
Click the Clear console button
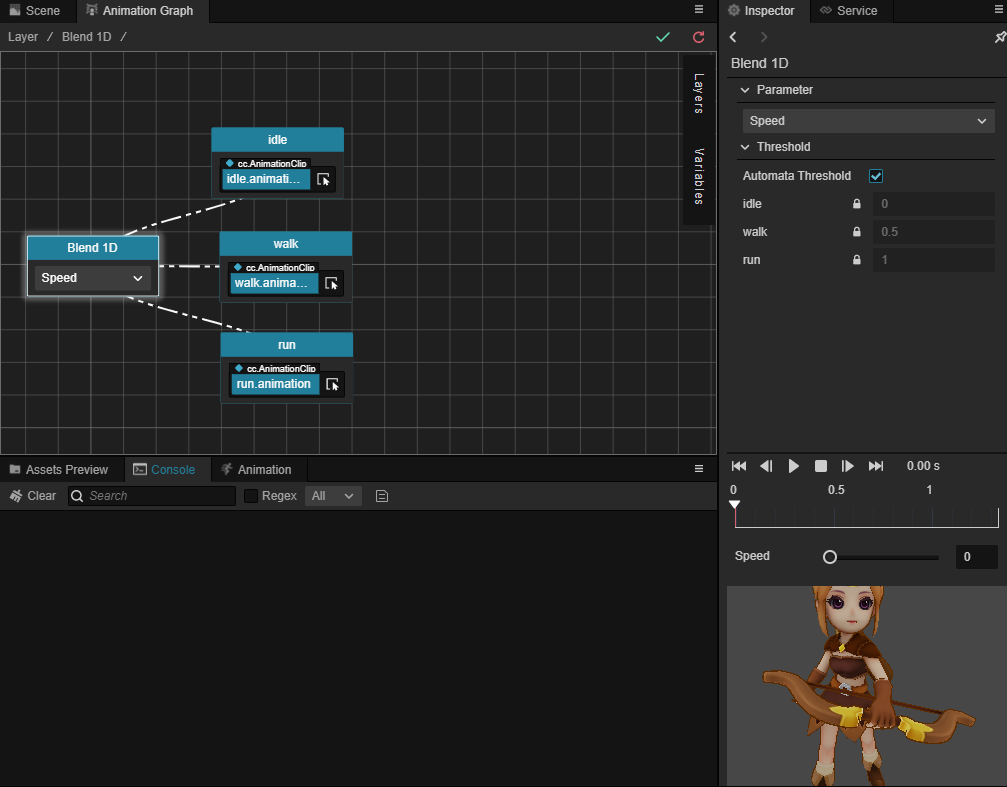coord(33,496)
